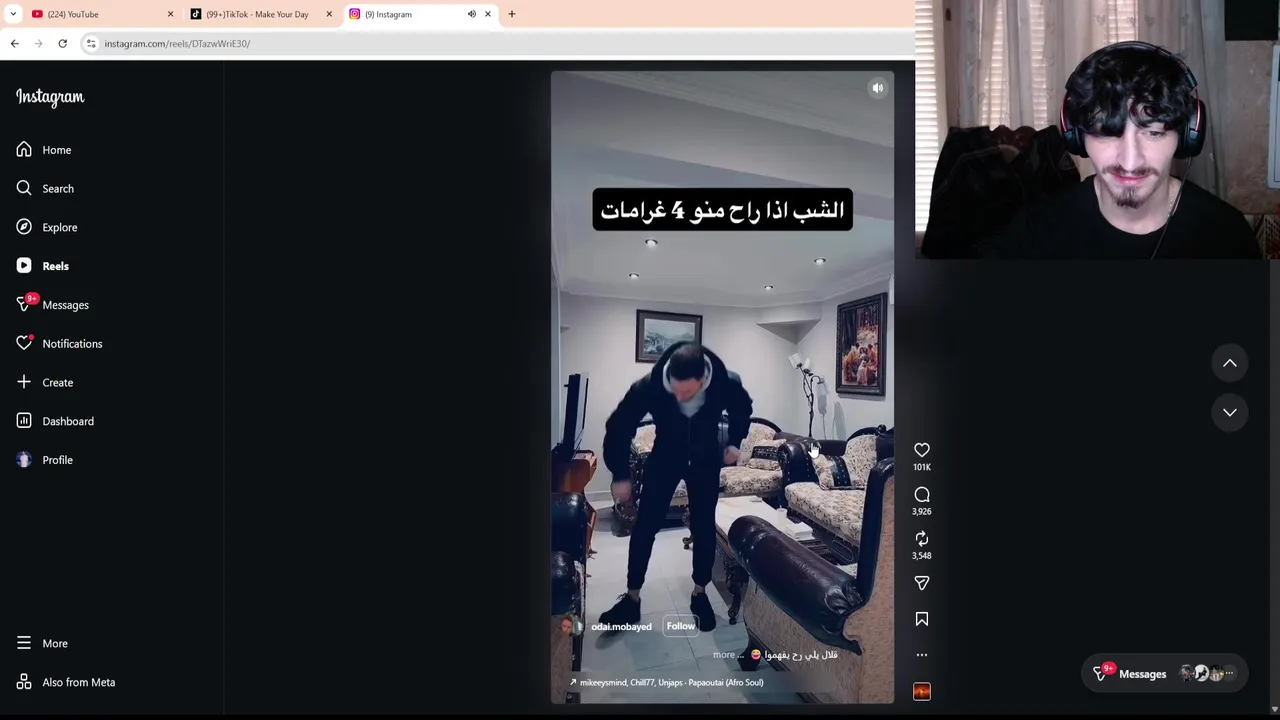
Task: Close the YouTube tab
Action: point(170,14)
